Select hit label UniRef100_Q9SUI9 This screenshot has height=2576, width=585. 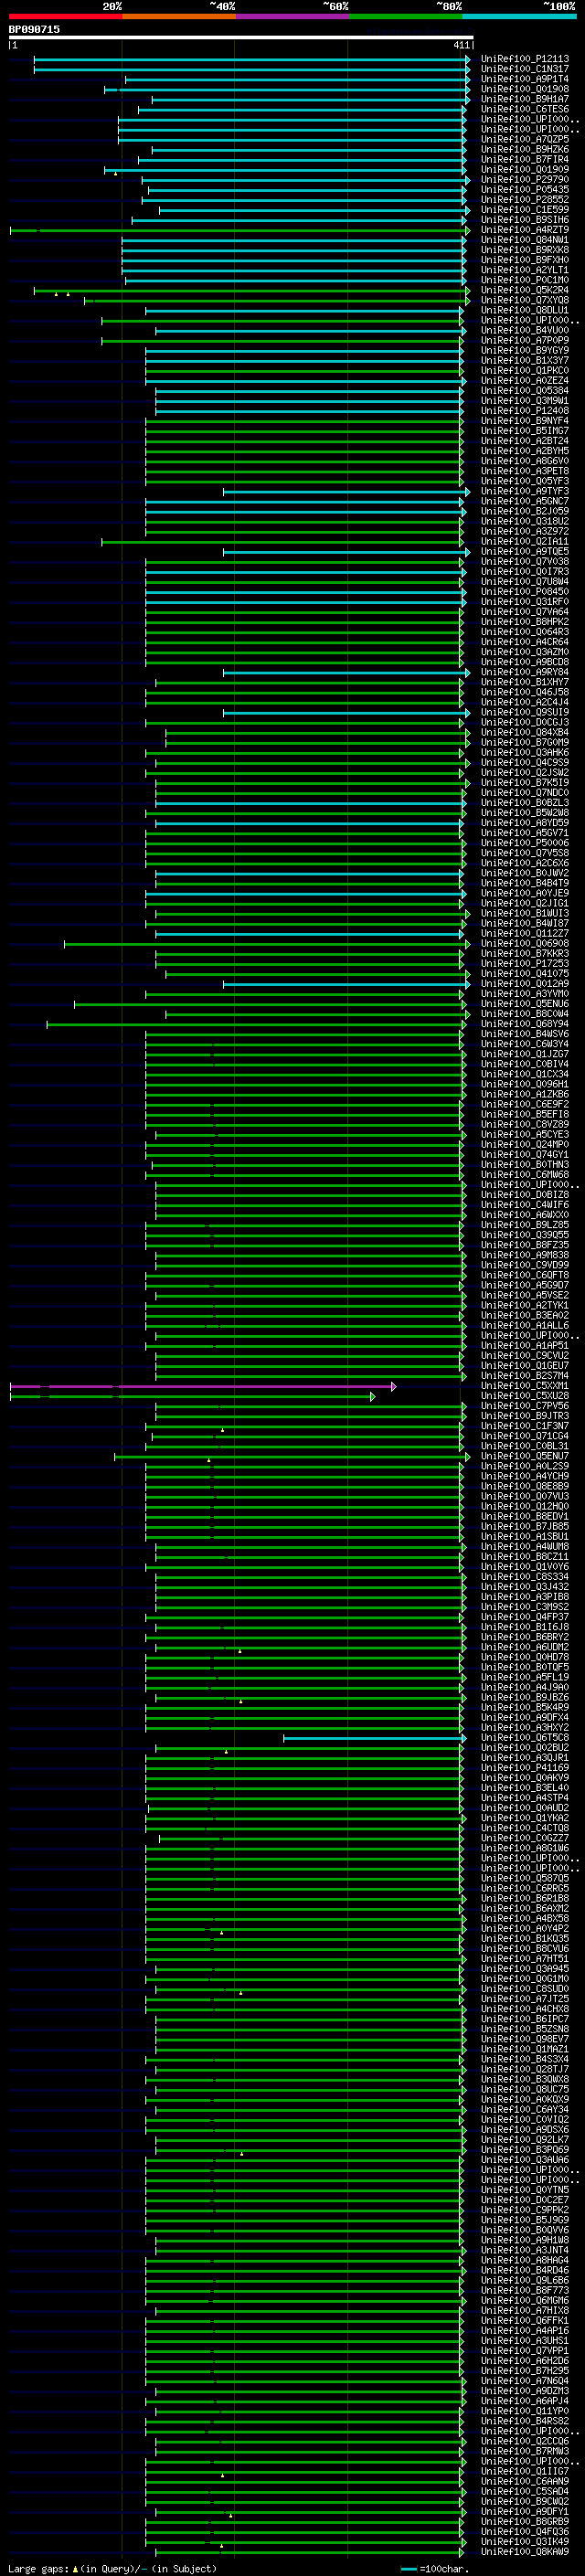(x=524, y=712)
